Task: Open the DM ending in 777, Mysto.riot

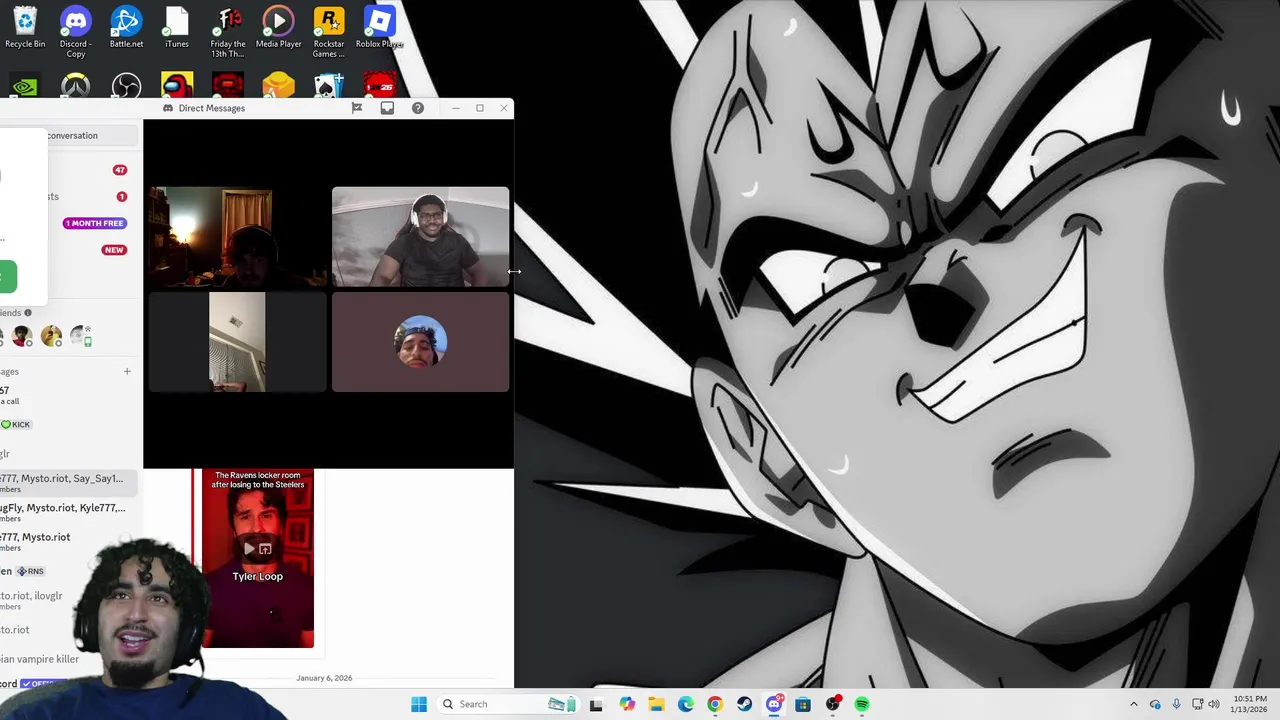Action: point(68,541)
